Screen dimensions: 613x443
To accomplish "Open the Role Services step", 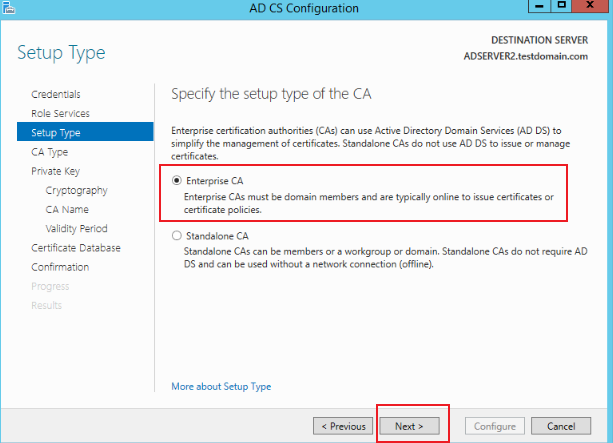I will coord(61,113).
